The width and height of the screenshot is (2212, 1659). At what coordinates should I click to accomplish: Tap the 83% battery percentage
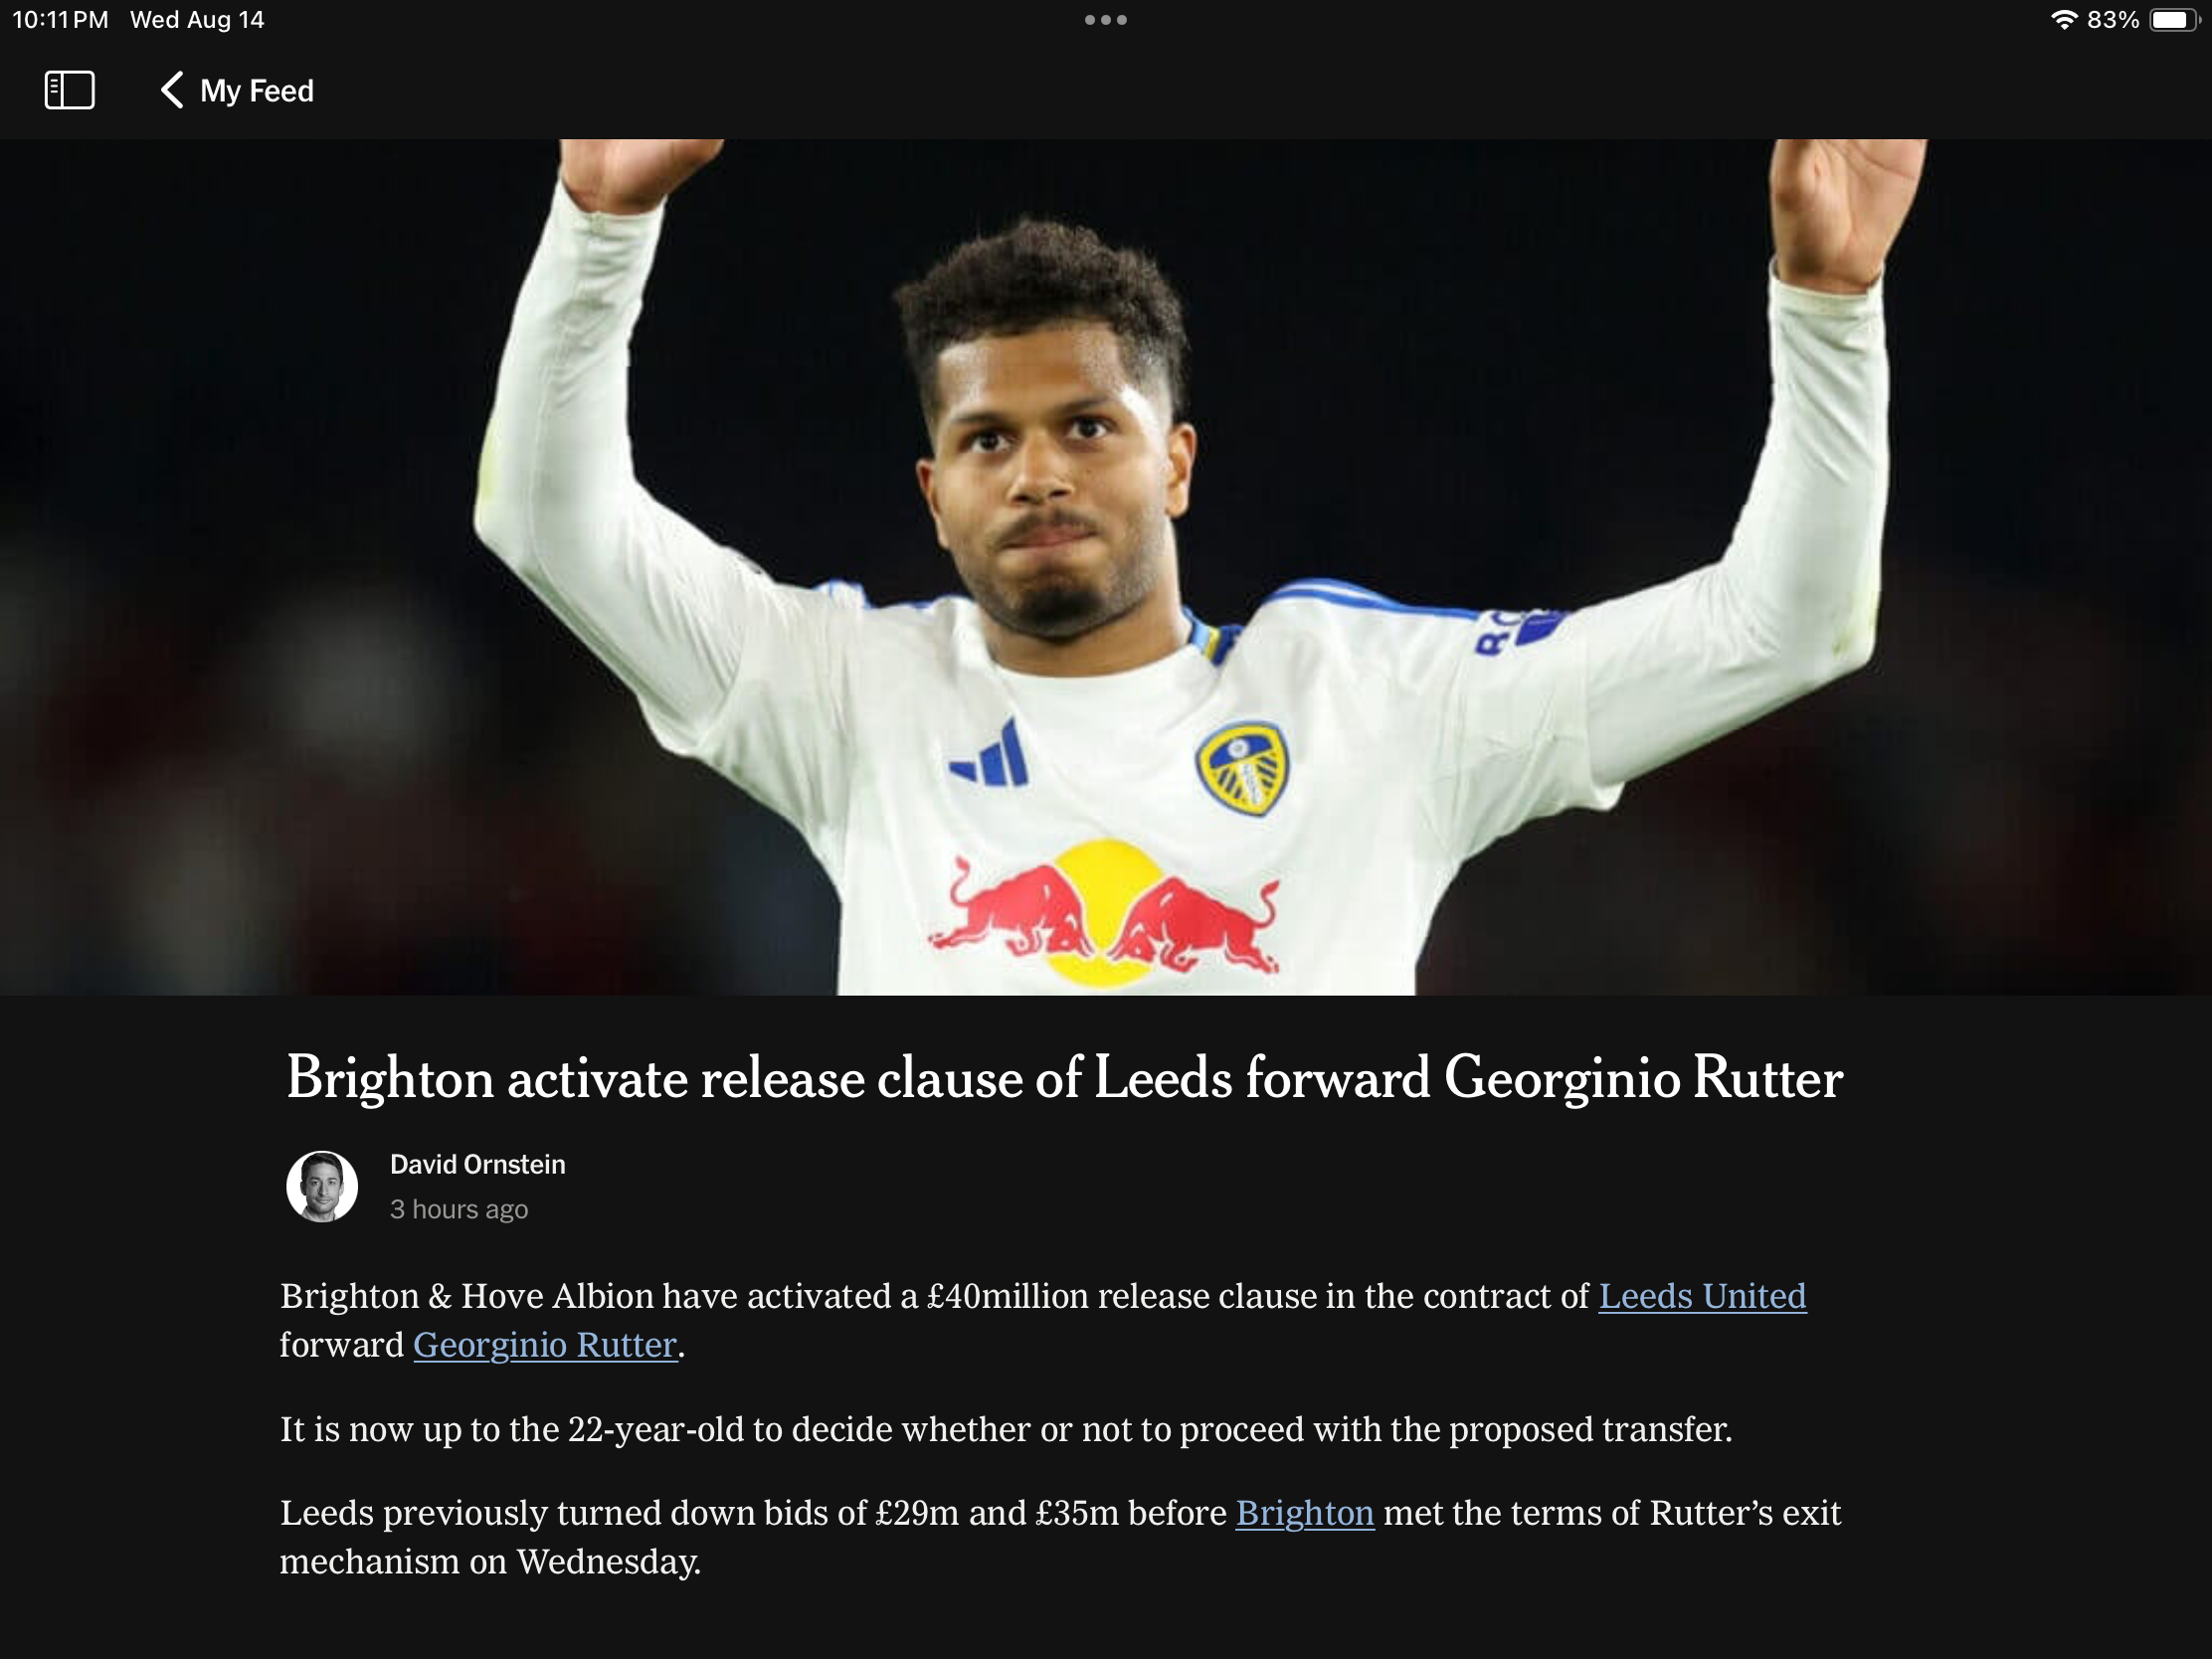2112,20
